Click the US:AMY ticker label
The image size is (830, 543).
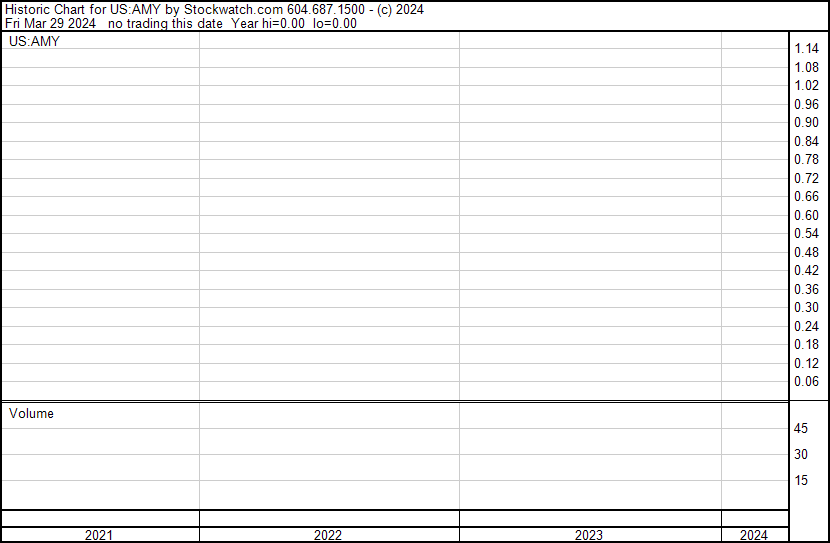[34, 41]
